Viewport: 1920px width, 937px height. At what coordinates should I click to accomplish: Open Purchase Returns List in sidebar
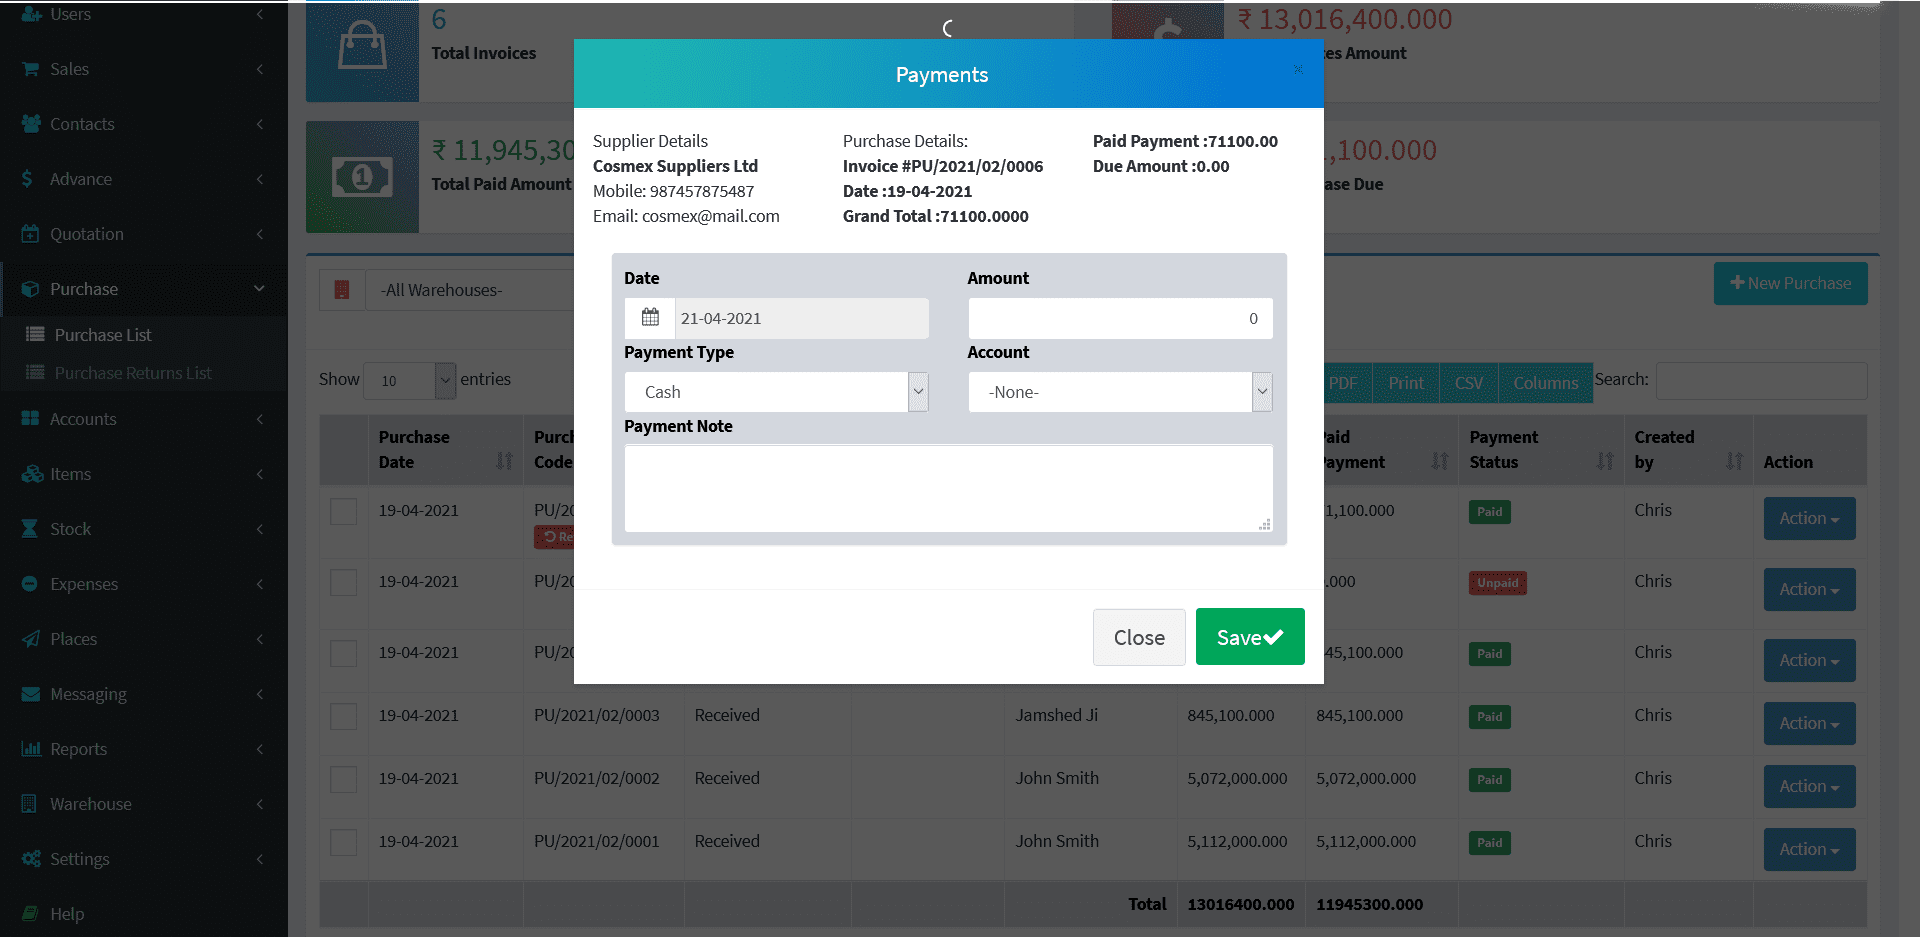[x=133, y=373]
